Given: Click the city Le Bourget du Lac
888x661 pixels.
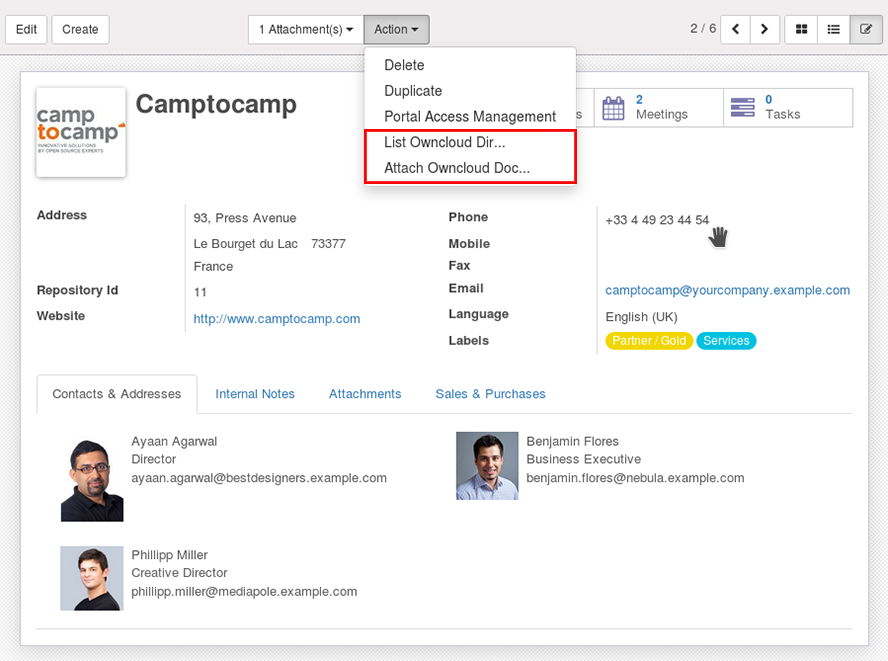Looking at the screenshot, I should [246, 244].
